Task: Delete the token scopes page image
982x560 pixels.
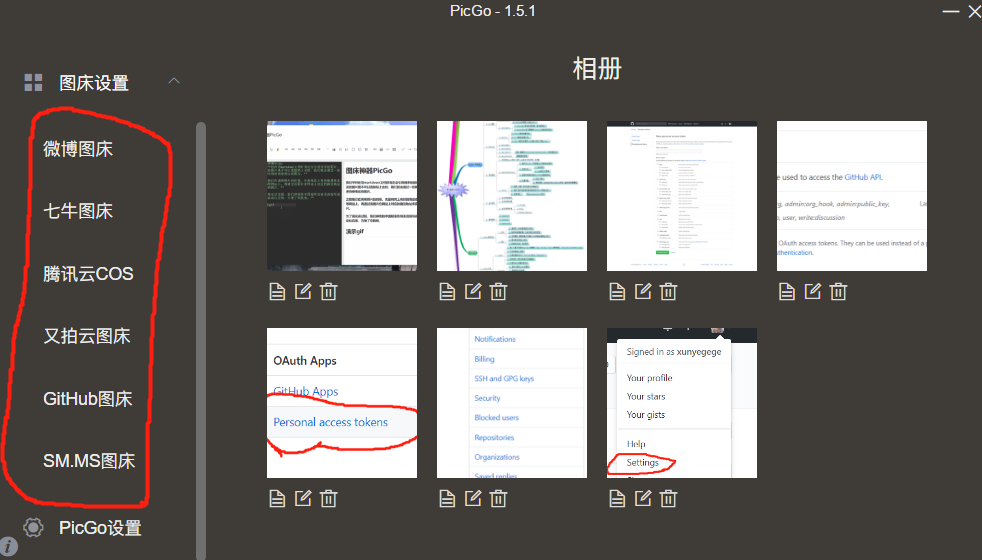Action: click(x=668, y=291)
